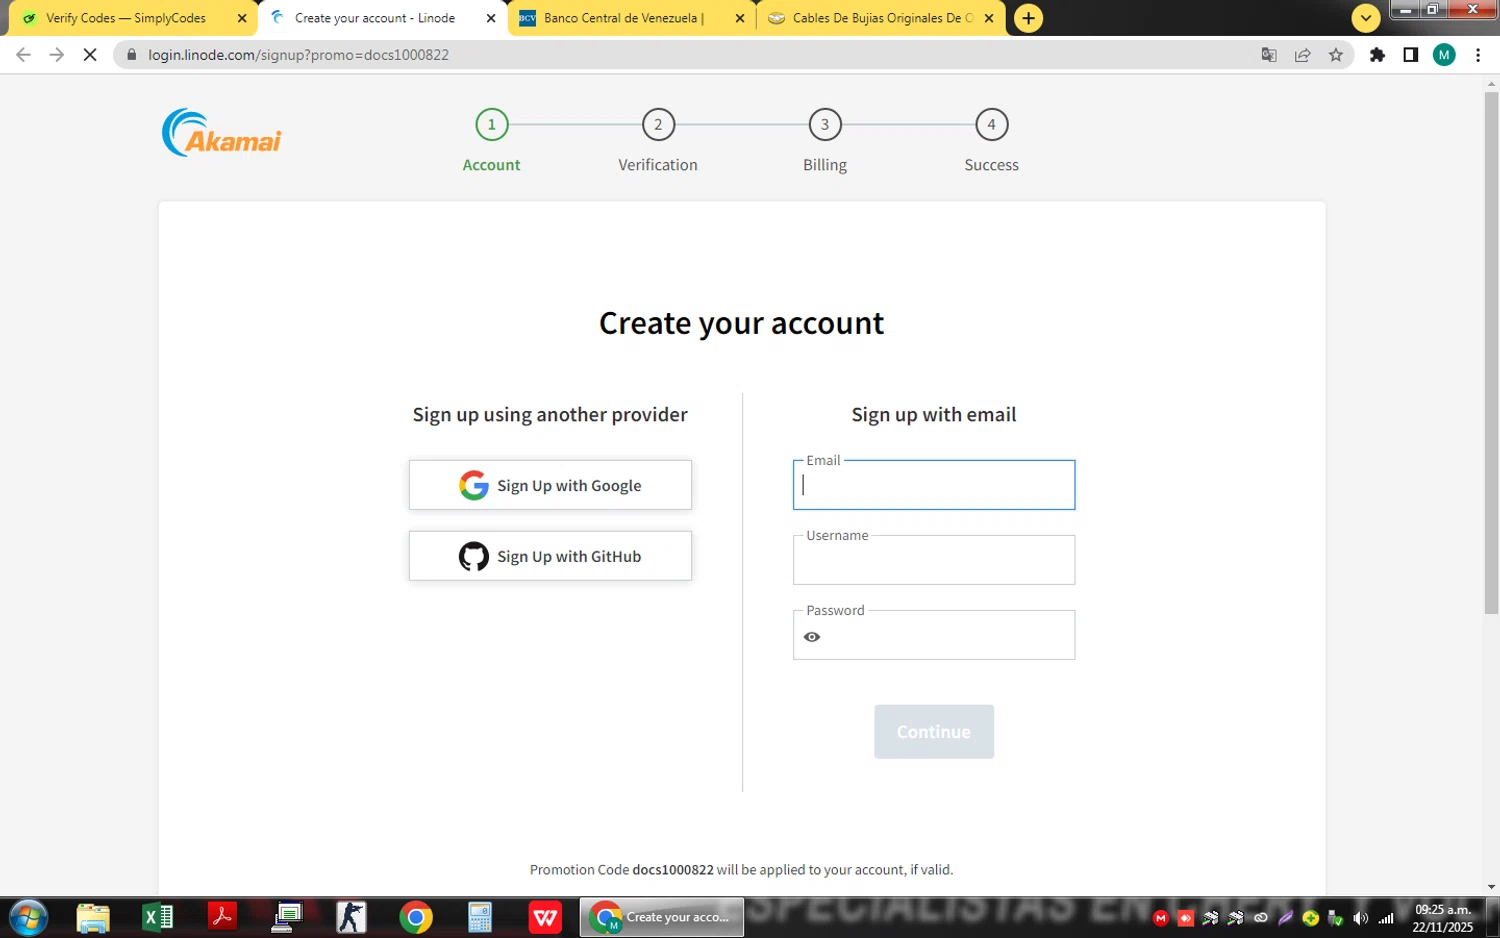Open the Chrome three-dot menu
The image size is (1500, 938).
tap(1477, 55)
